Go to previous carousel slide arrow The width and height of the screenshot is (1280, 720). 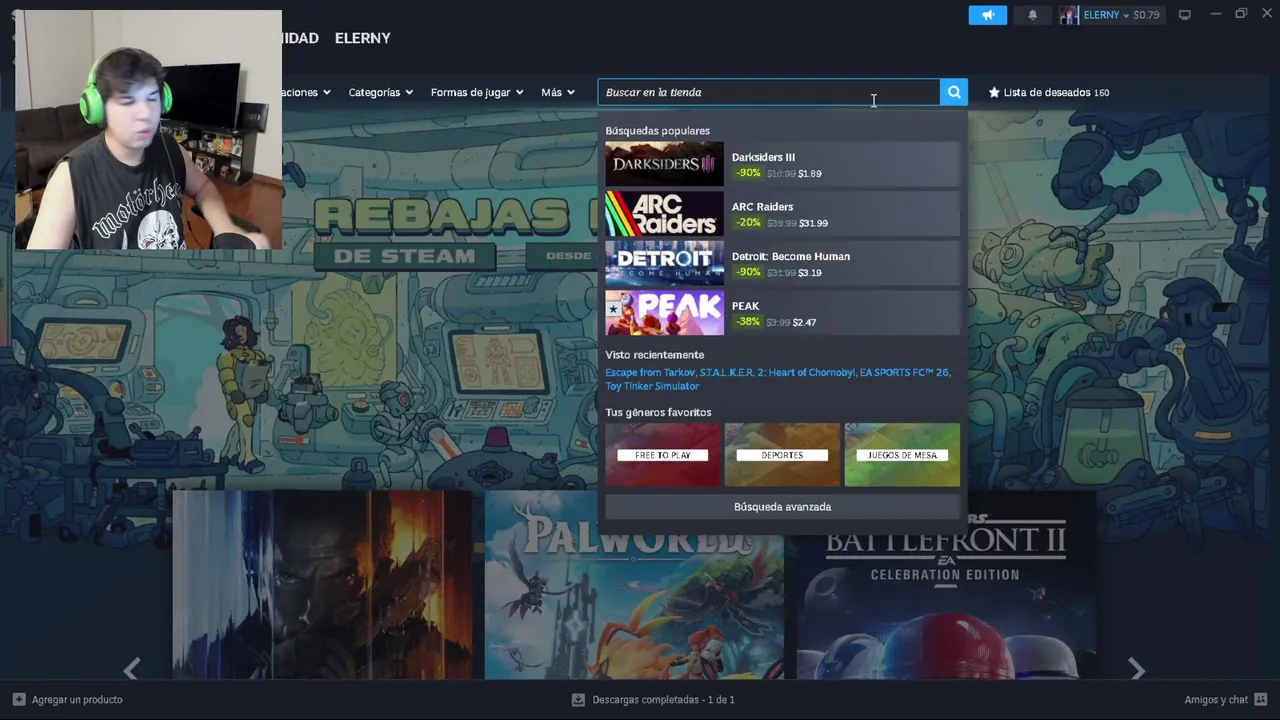point(131,668)
